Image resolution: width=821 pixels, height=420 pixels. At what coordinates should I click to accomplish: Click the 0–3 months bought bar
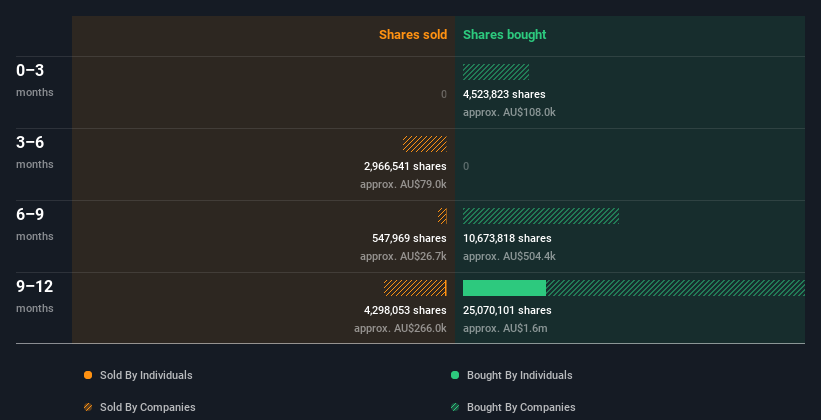pos(496,72)
